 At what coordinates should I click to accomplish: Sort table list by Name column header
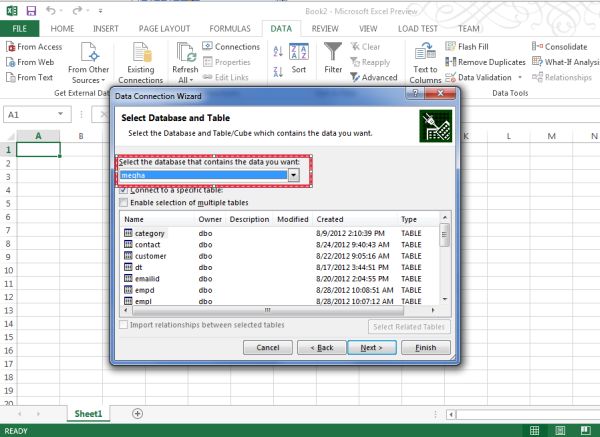coord(158,219)
